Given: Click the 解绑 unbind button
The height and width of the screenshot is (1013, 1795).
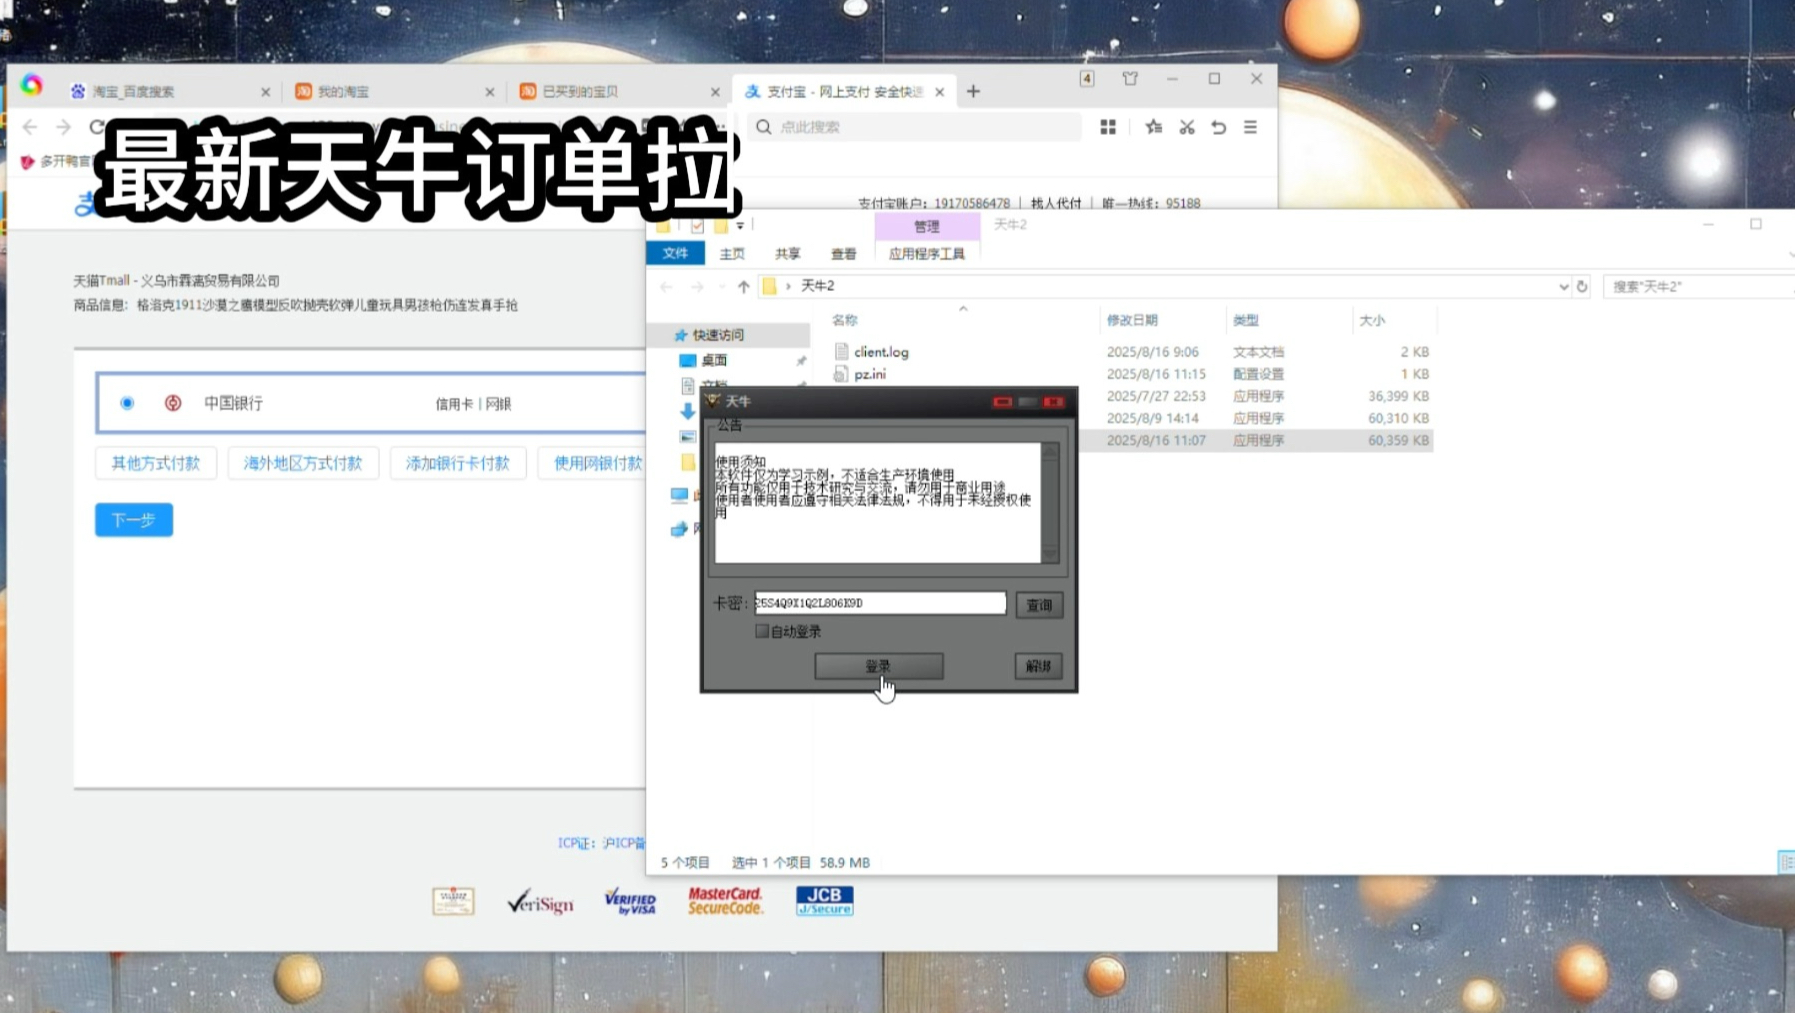Looking at the screenshot, I should tap(1038, 666).
